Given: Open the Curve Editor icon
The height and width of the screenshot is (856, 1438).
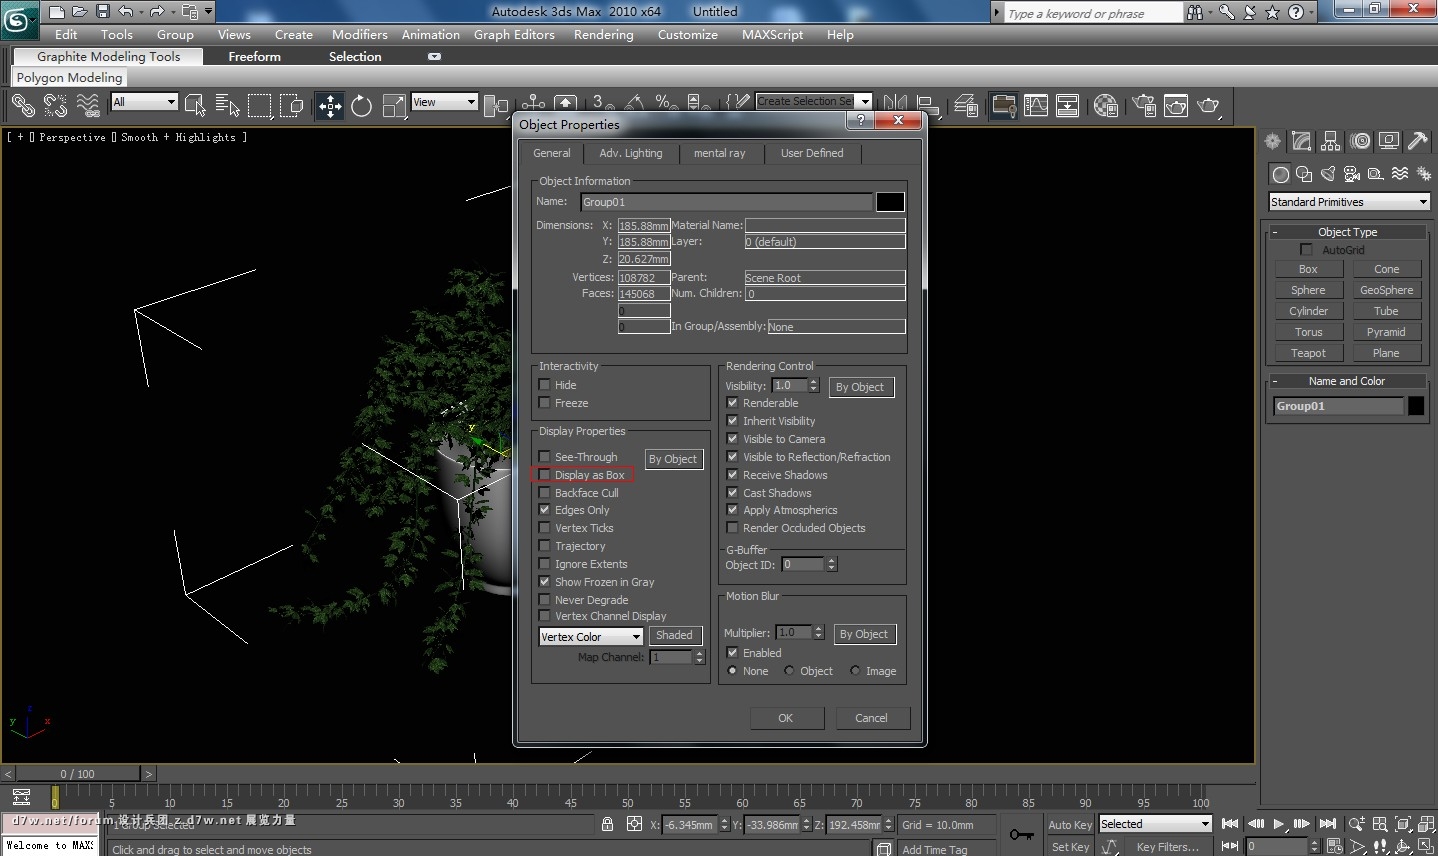Looking at the screenshot, I should click(1036, 105).
